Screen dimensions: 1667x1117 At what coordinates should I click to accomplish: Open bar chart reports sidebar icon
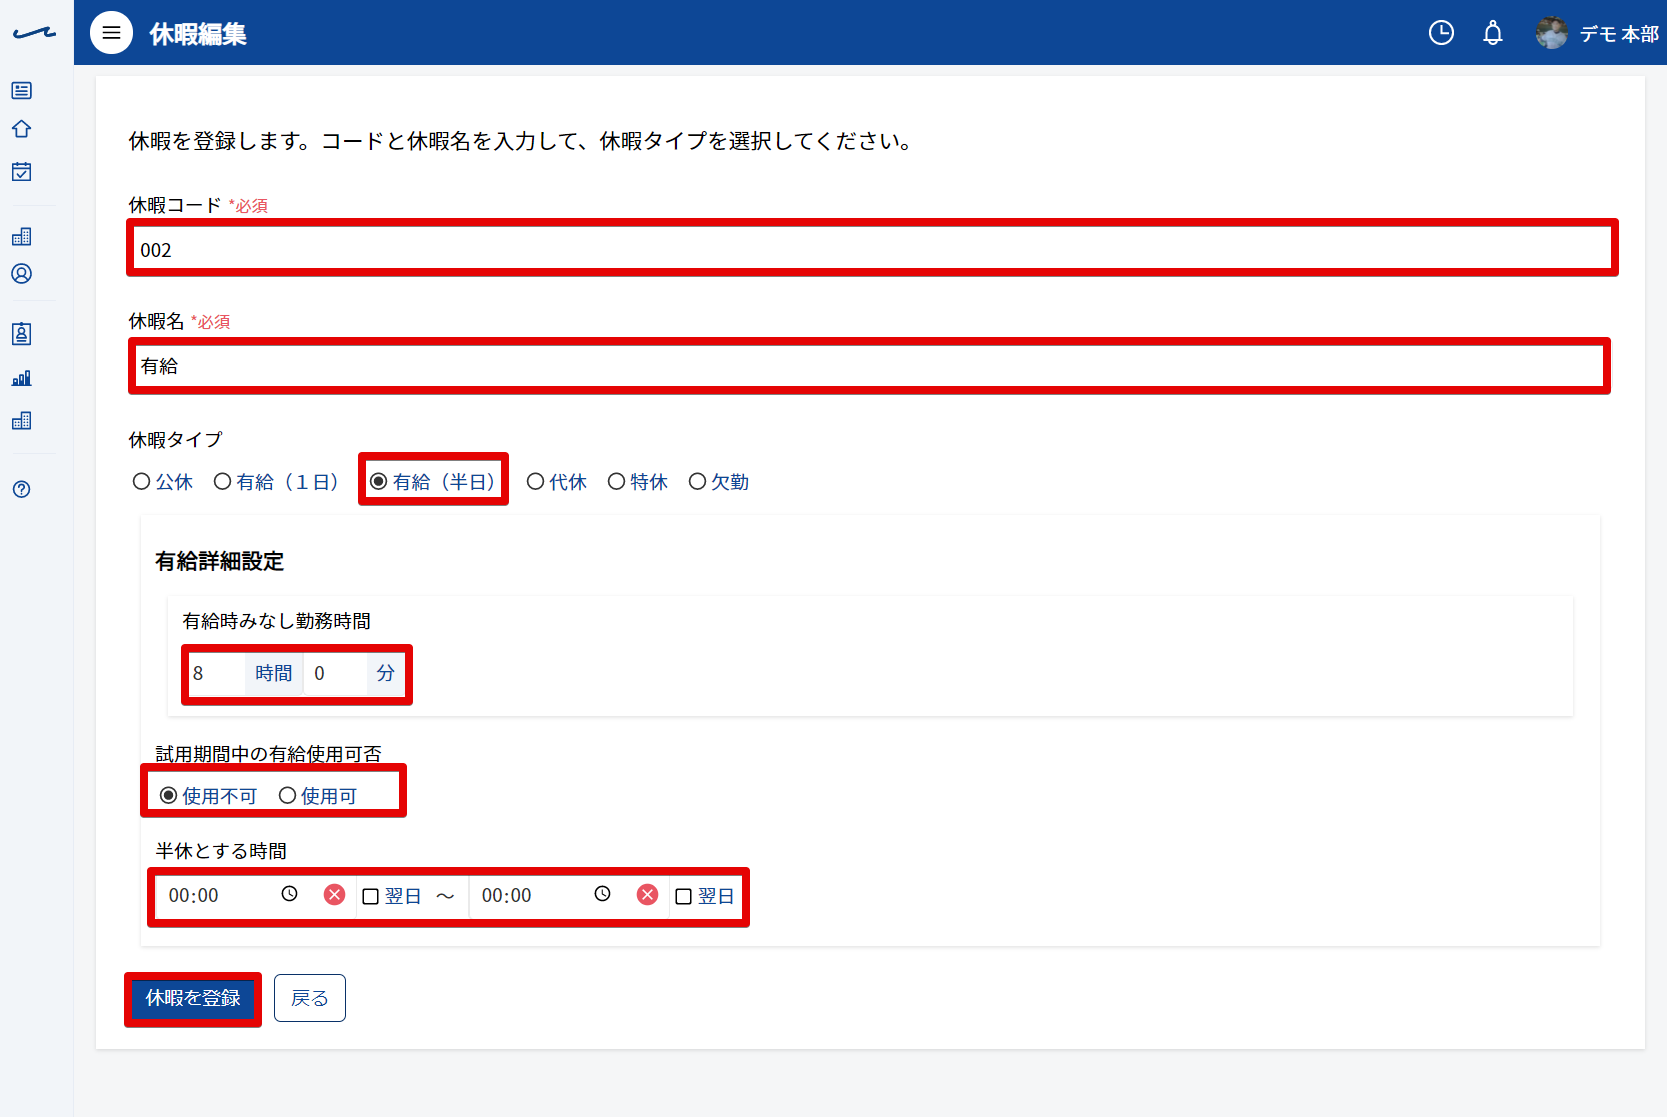click(22, 378)
